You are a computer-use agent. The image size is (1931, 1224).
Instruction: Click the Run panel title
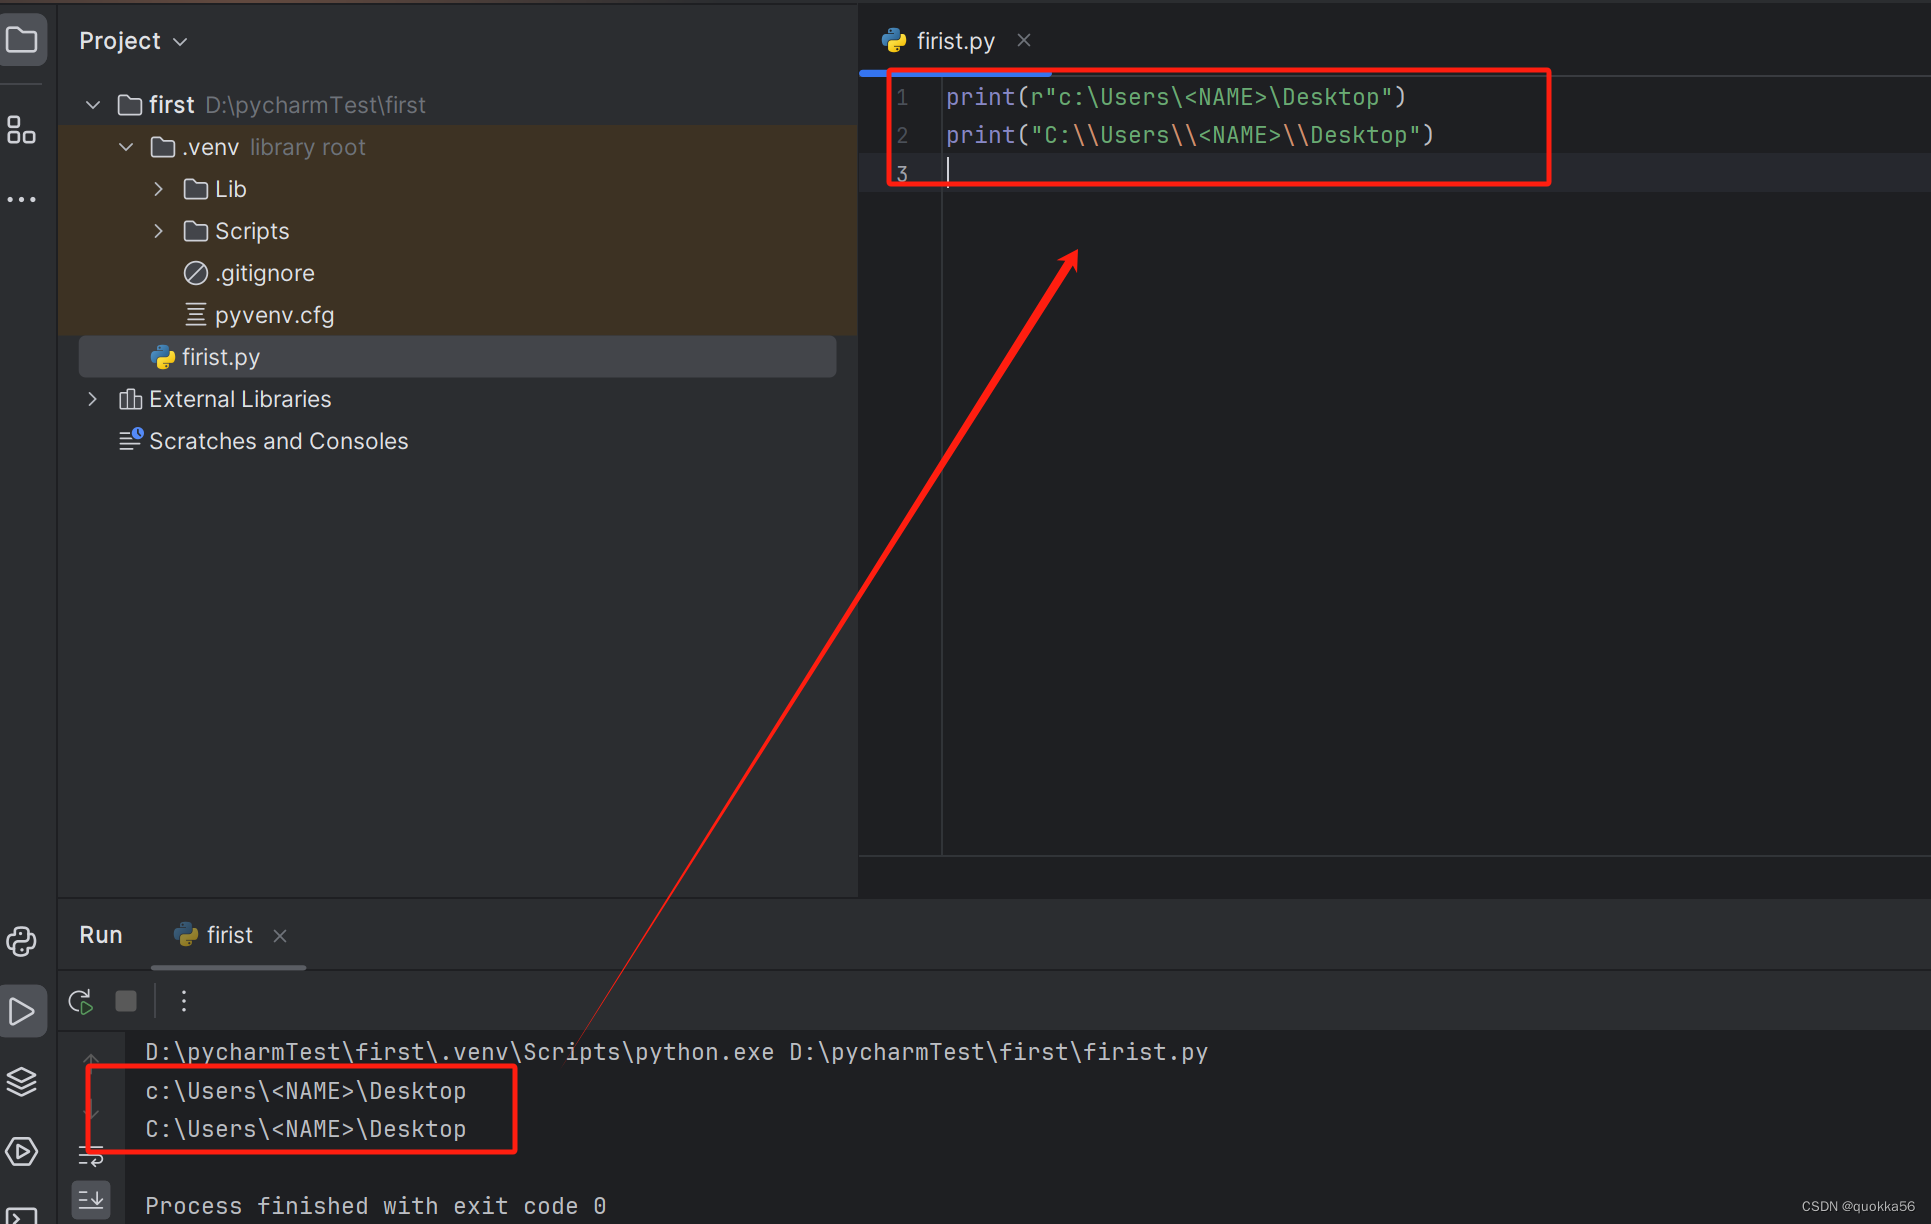coord(101,935)
